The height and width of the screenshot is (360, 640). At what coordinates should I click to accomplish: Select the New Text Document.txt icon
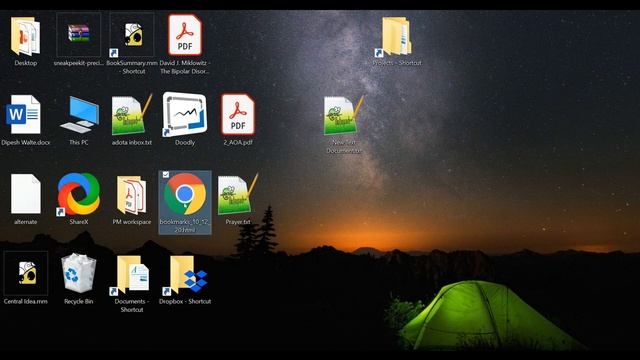(x=344, y=115)
